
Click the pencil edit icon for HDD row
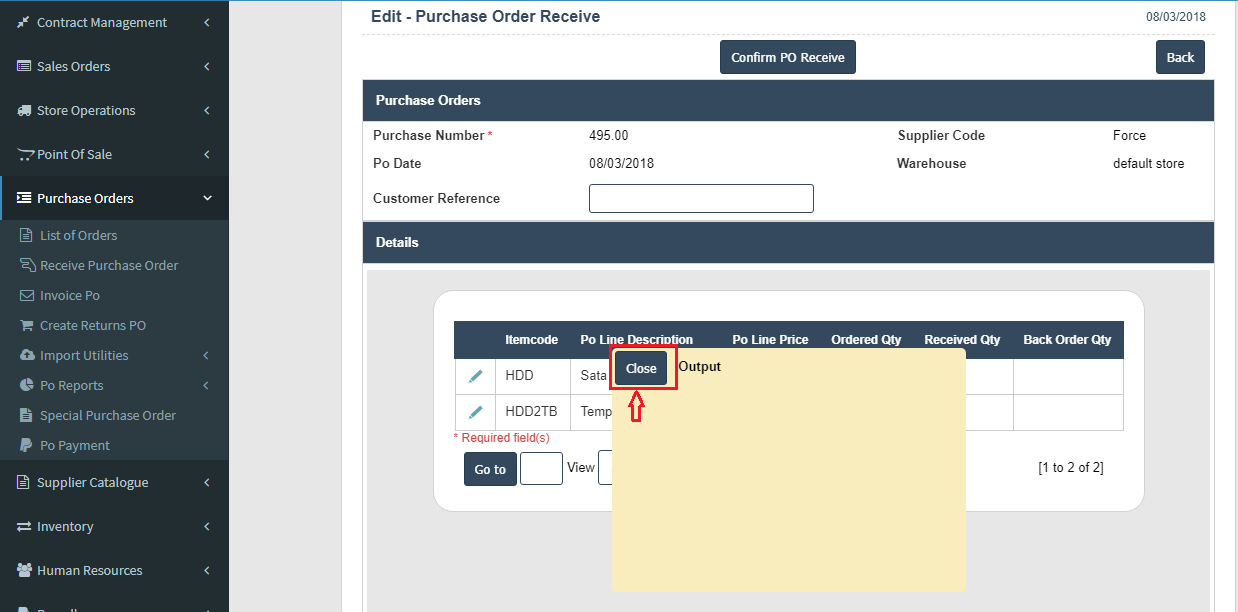tap(475, 376)
